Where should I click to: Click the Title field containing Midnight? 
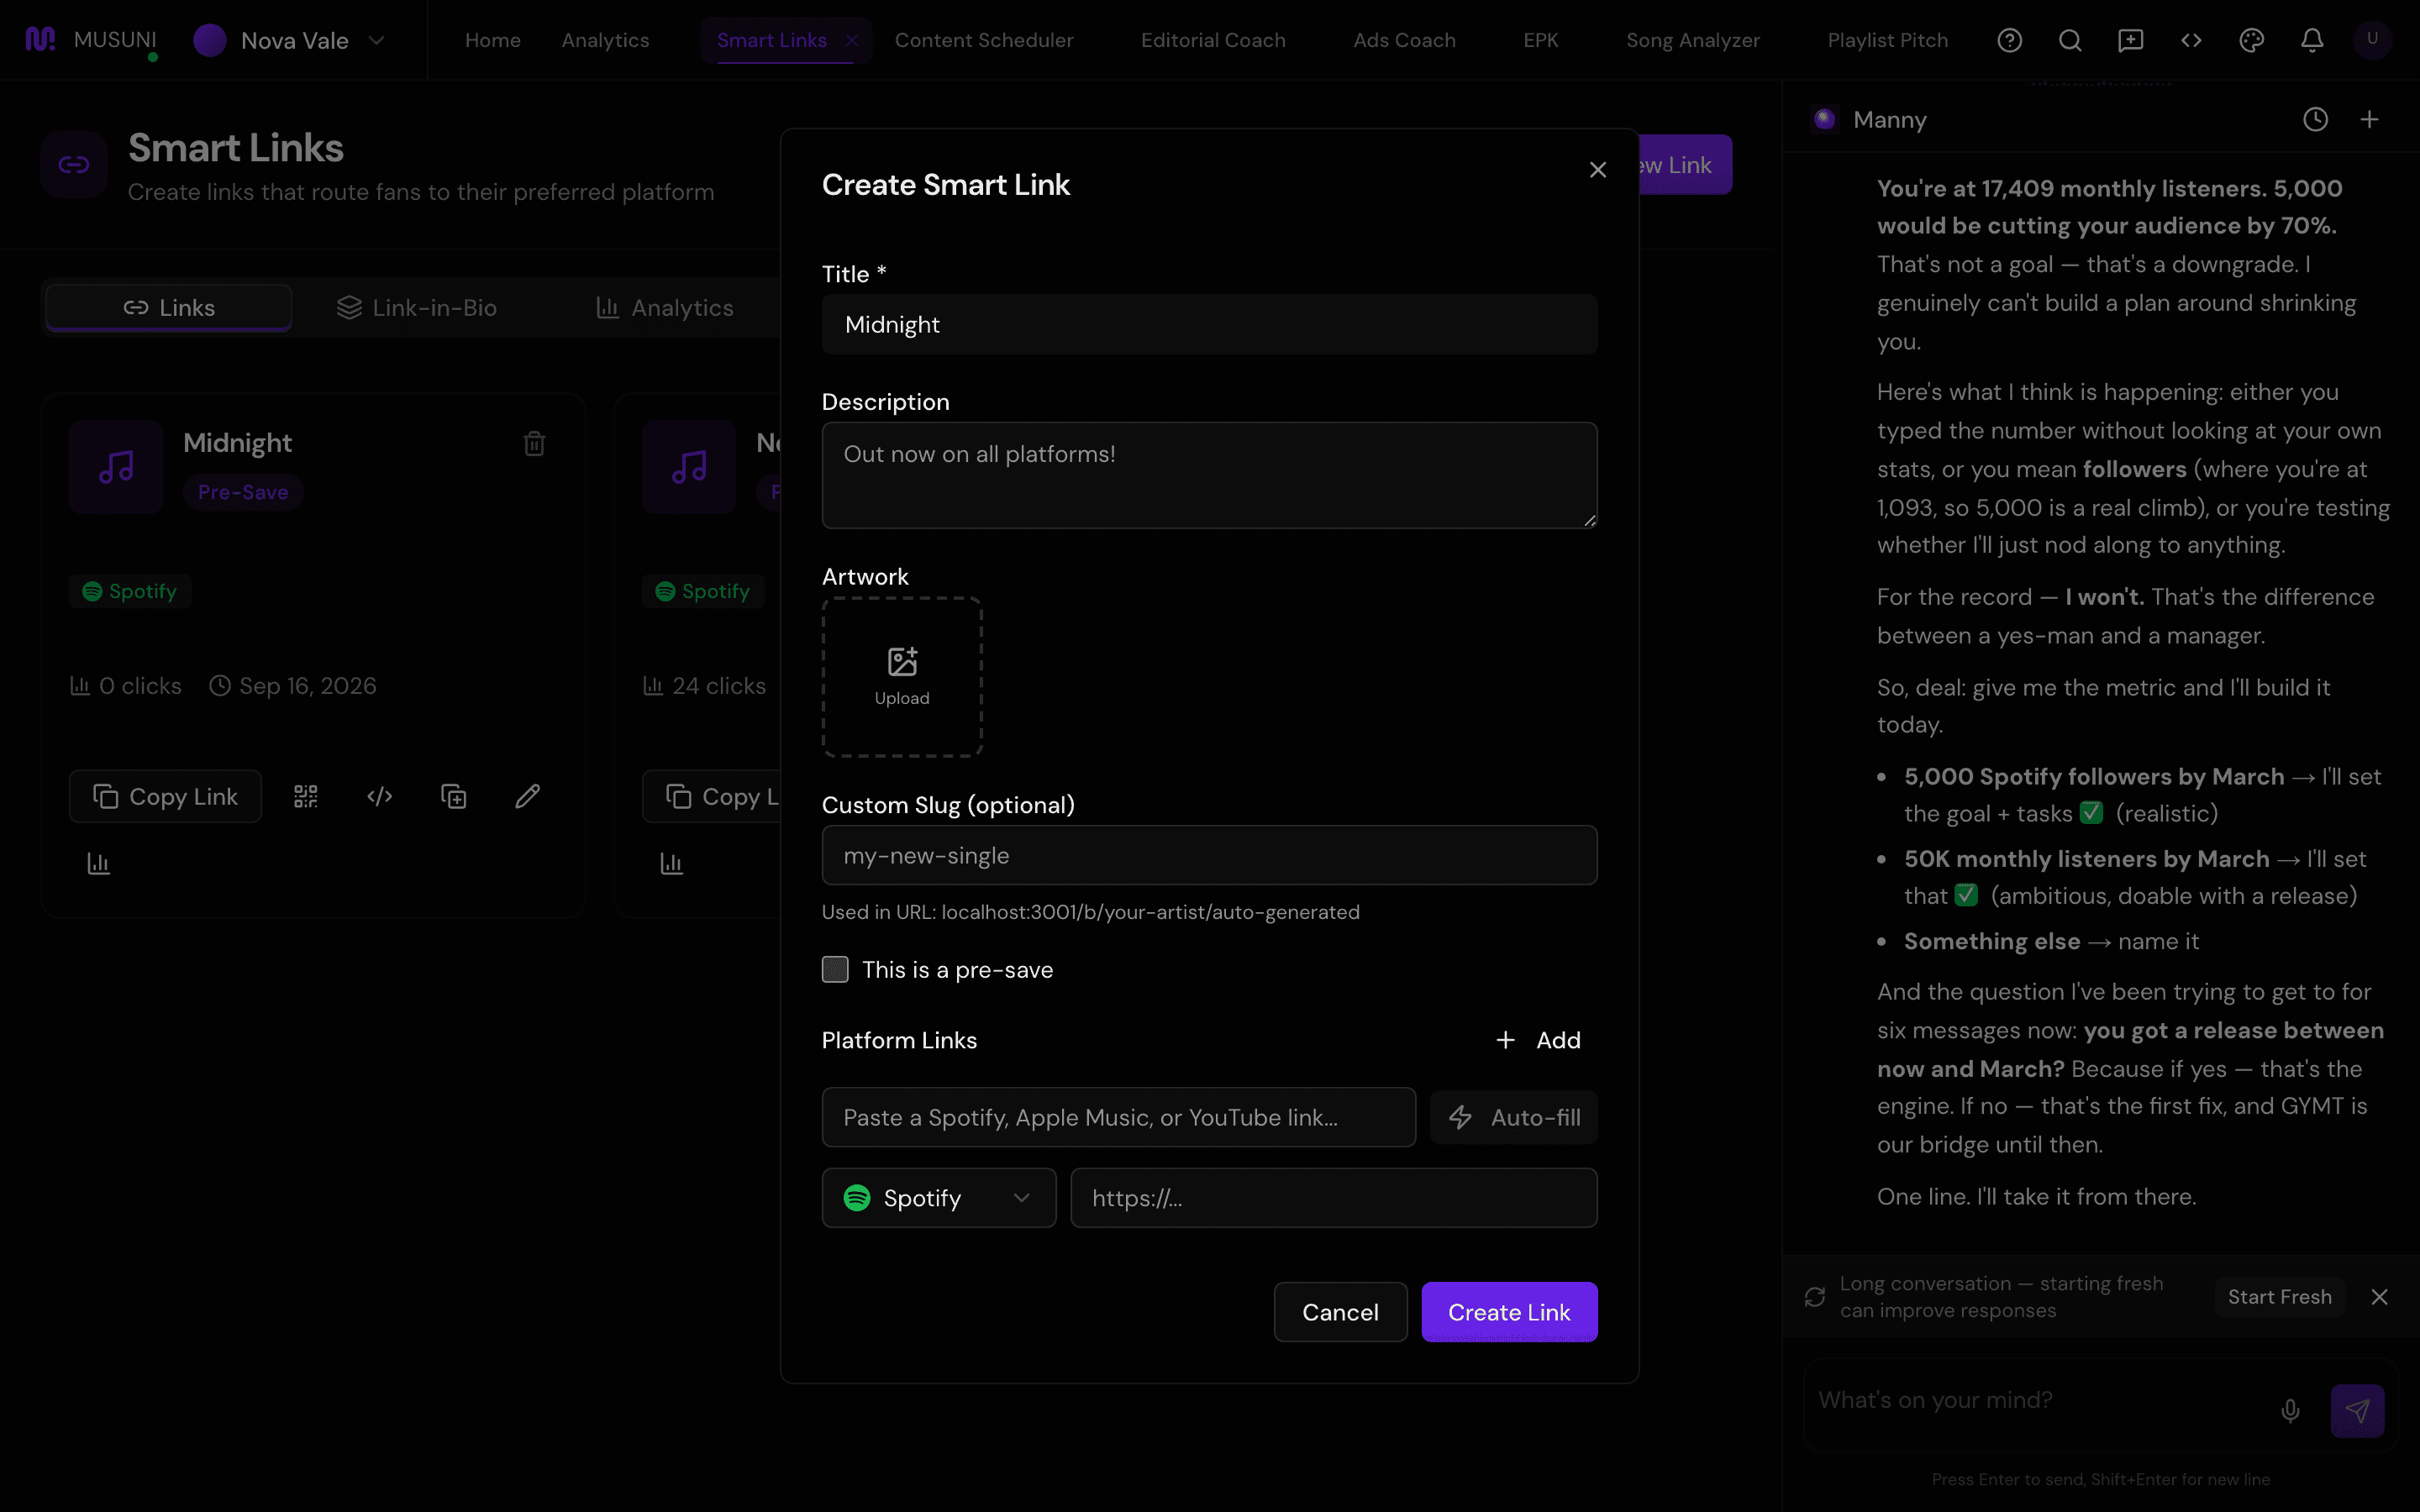[1209, 324]
